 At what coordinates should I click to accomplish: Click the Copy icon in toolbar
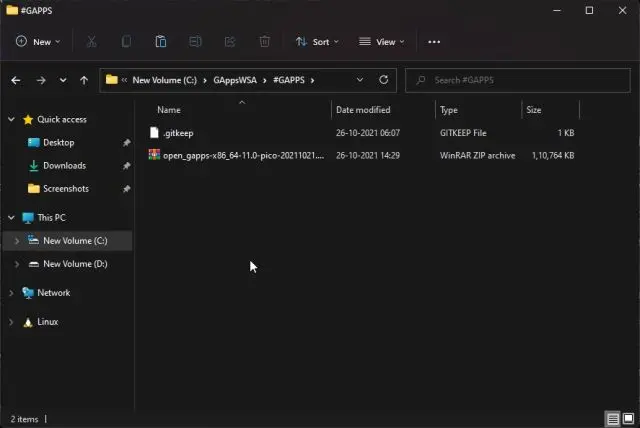click(x=126, y=42)
